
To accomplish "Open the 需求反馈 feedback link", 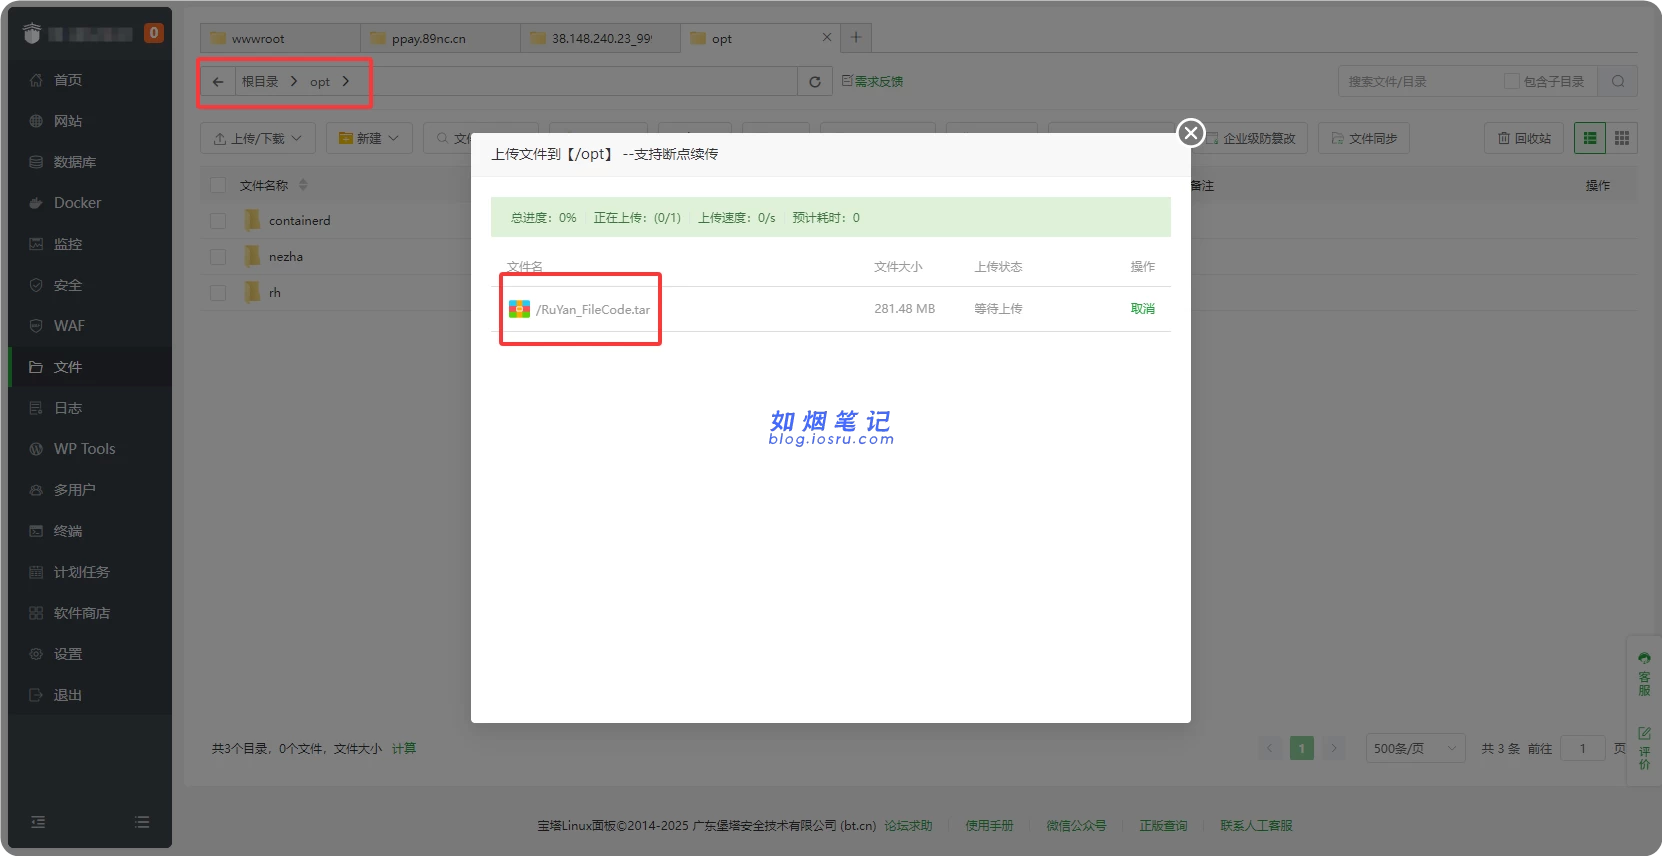I will [872, 81].
